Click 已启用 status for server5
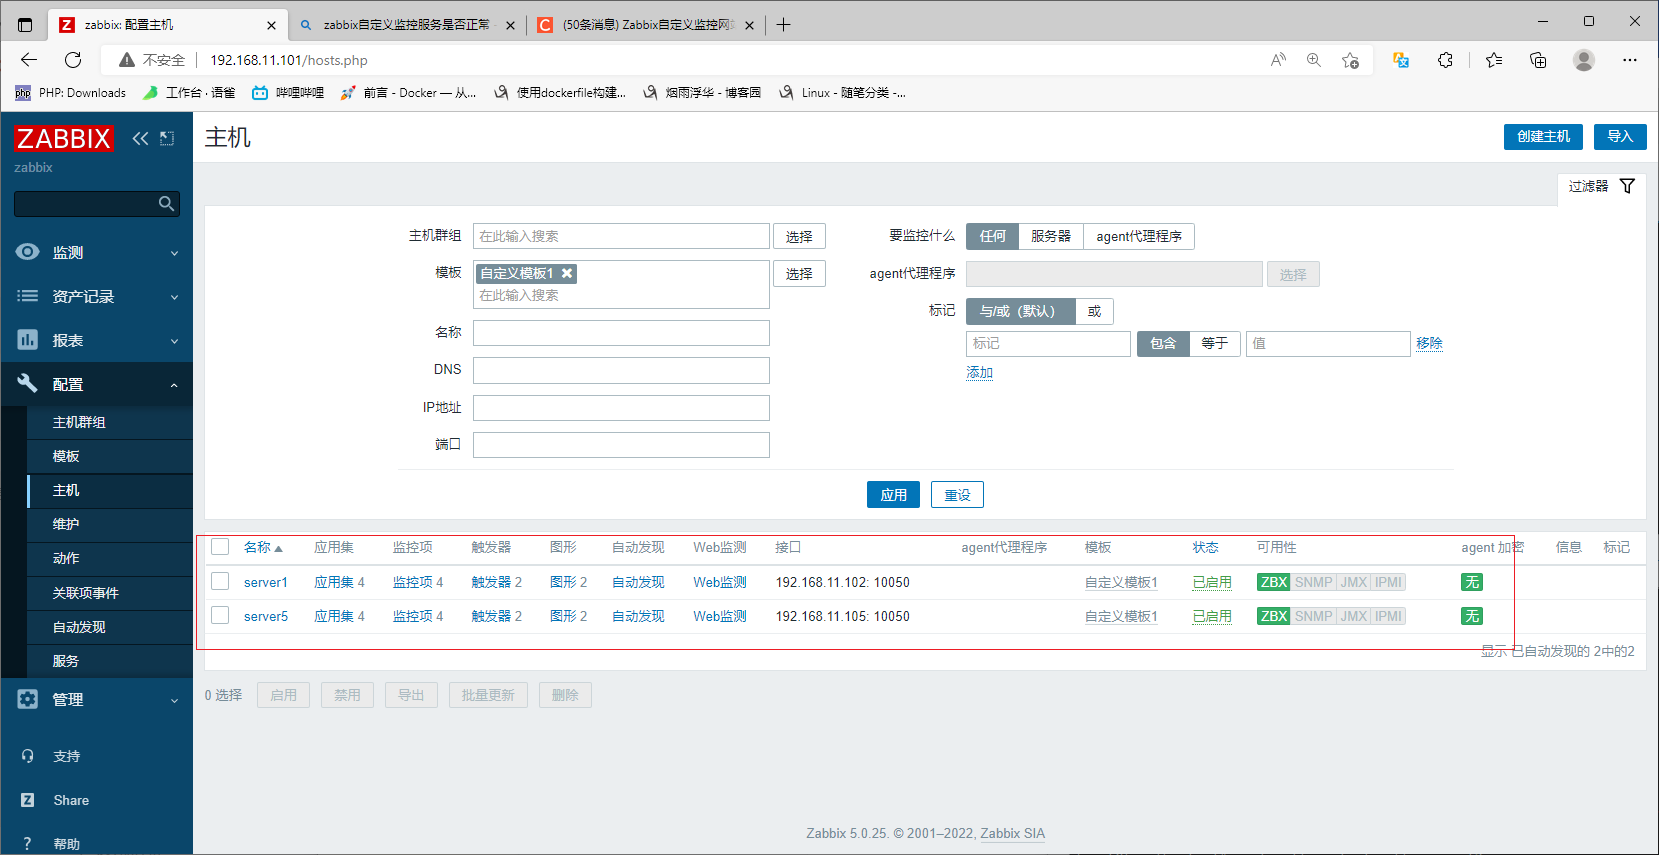The width and height of the screenshot is (1659, 855). 1212,616
